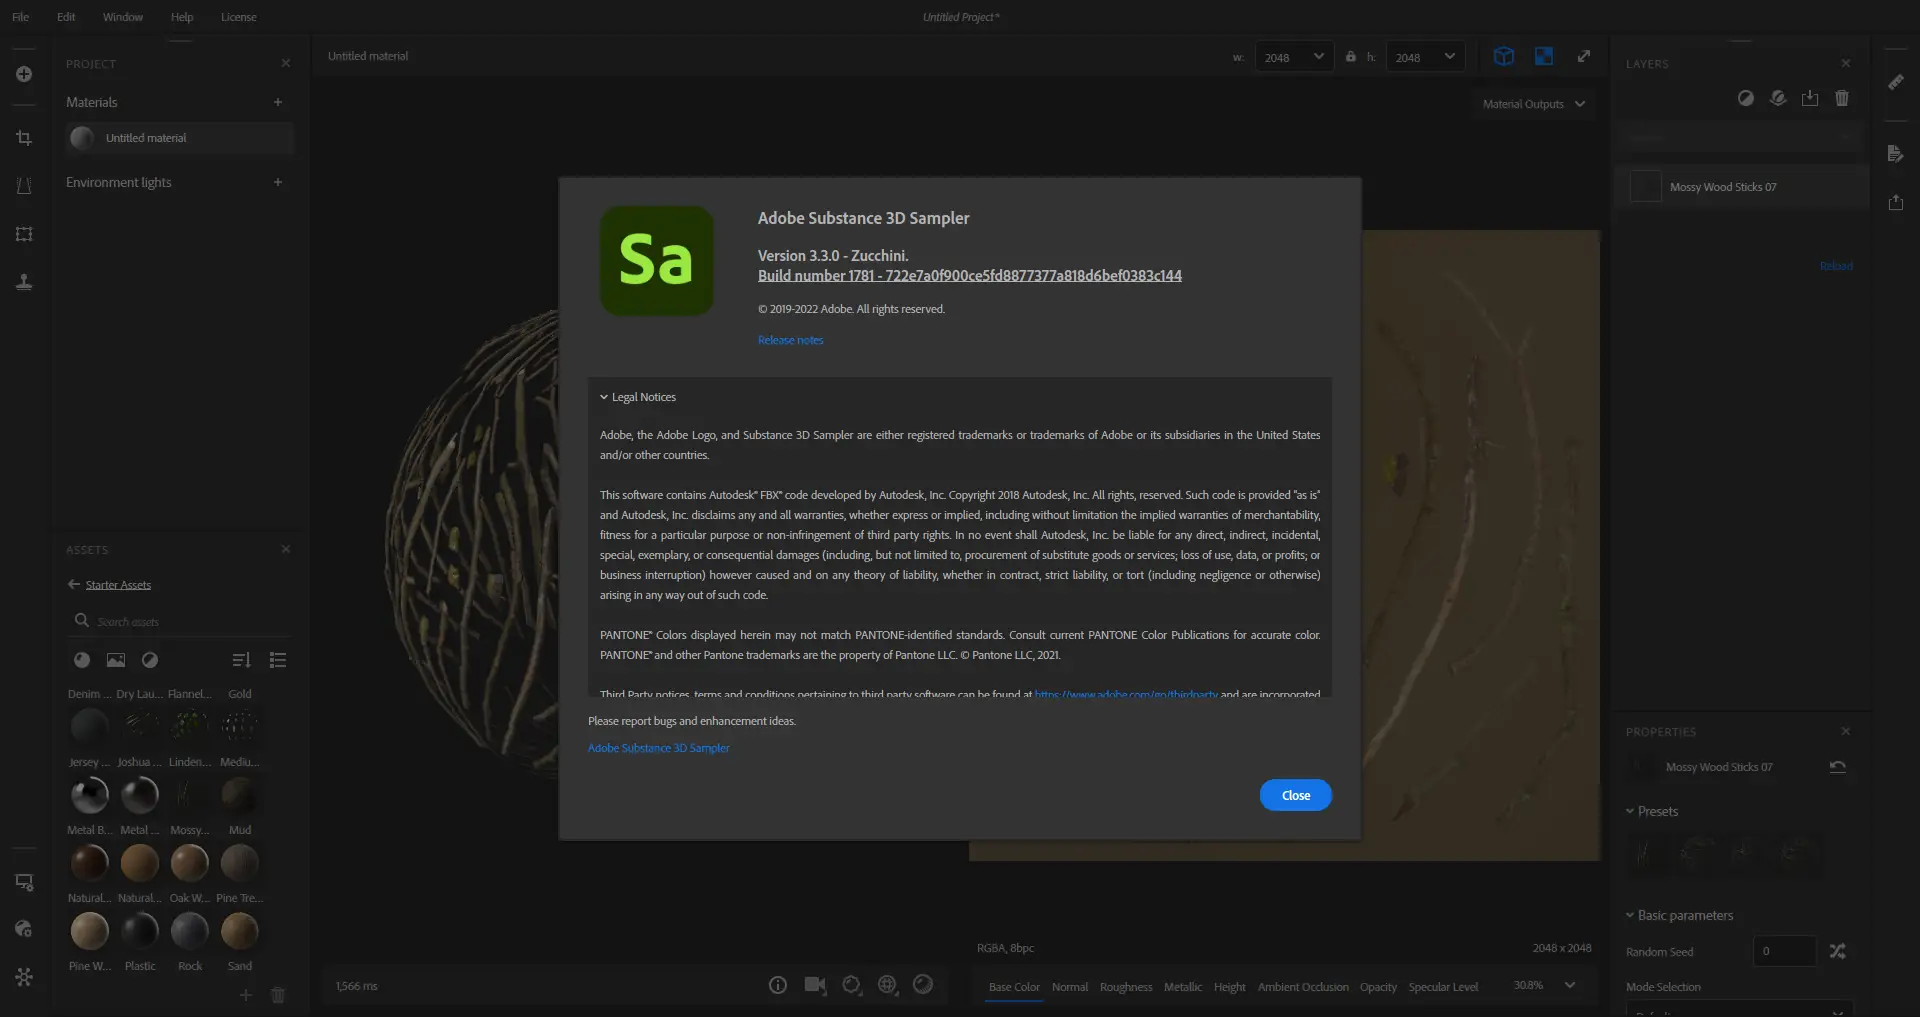1920x1017 pixels.
Task: Open the Material Outputs dropdown
Action: tap(1533, 104)
